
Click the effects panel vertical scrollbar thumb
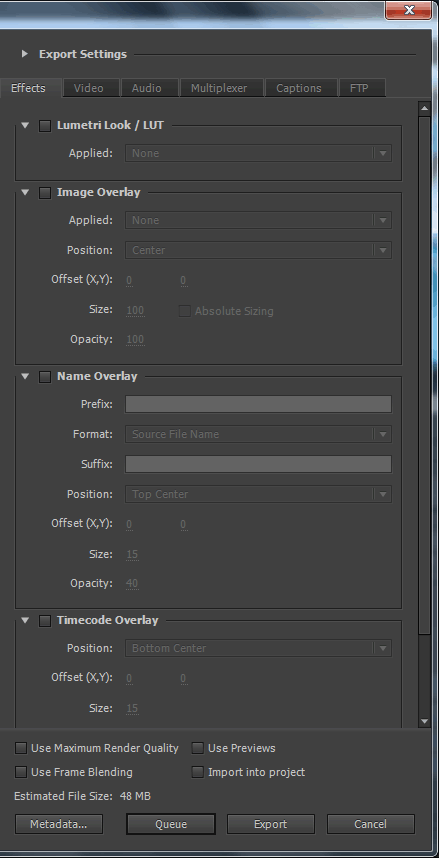click(x=425, y=375)
